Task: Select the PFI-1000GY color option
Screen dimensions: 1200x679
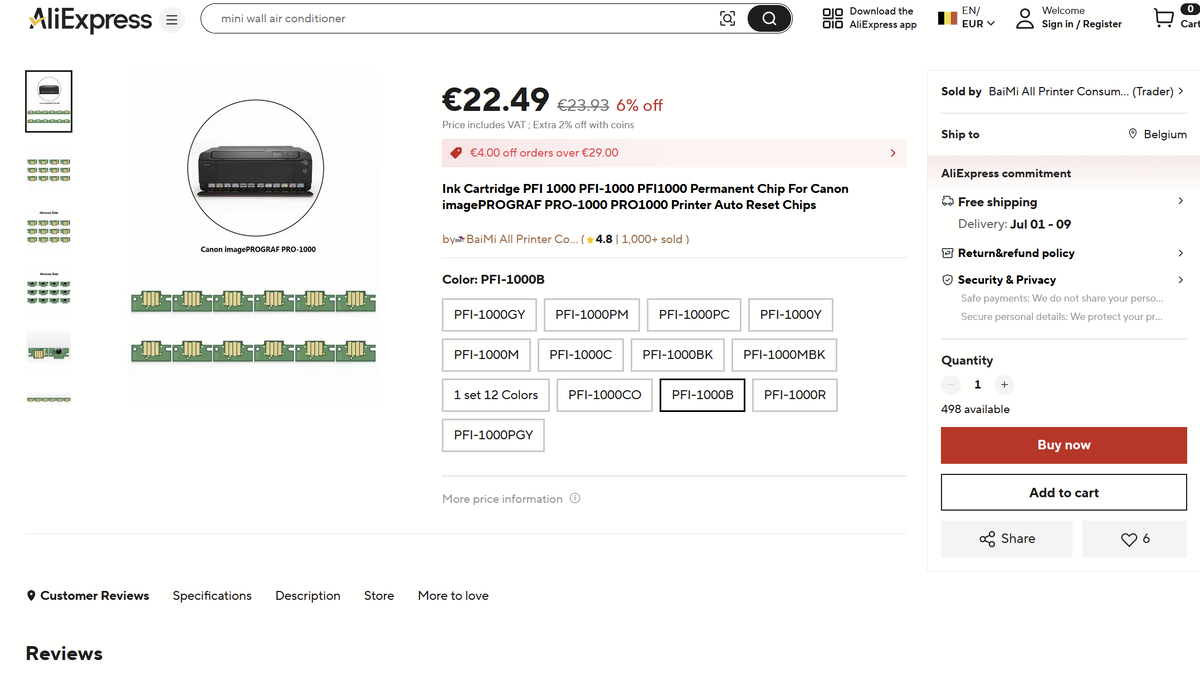Action: tap(490, 314)
